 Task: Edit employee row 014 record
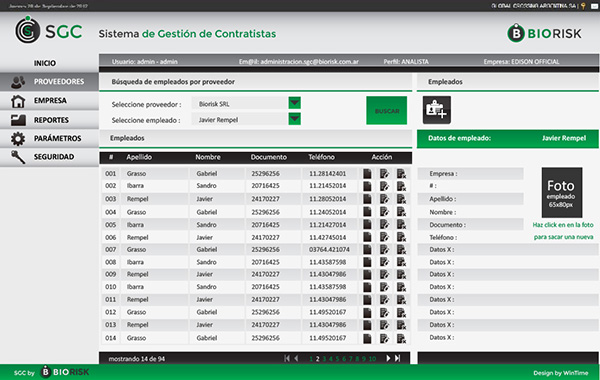tap(384, 338)
